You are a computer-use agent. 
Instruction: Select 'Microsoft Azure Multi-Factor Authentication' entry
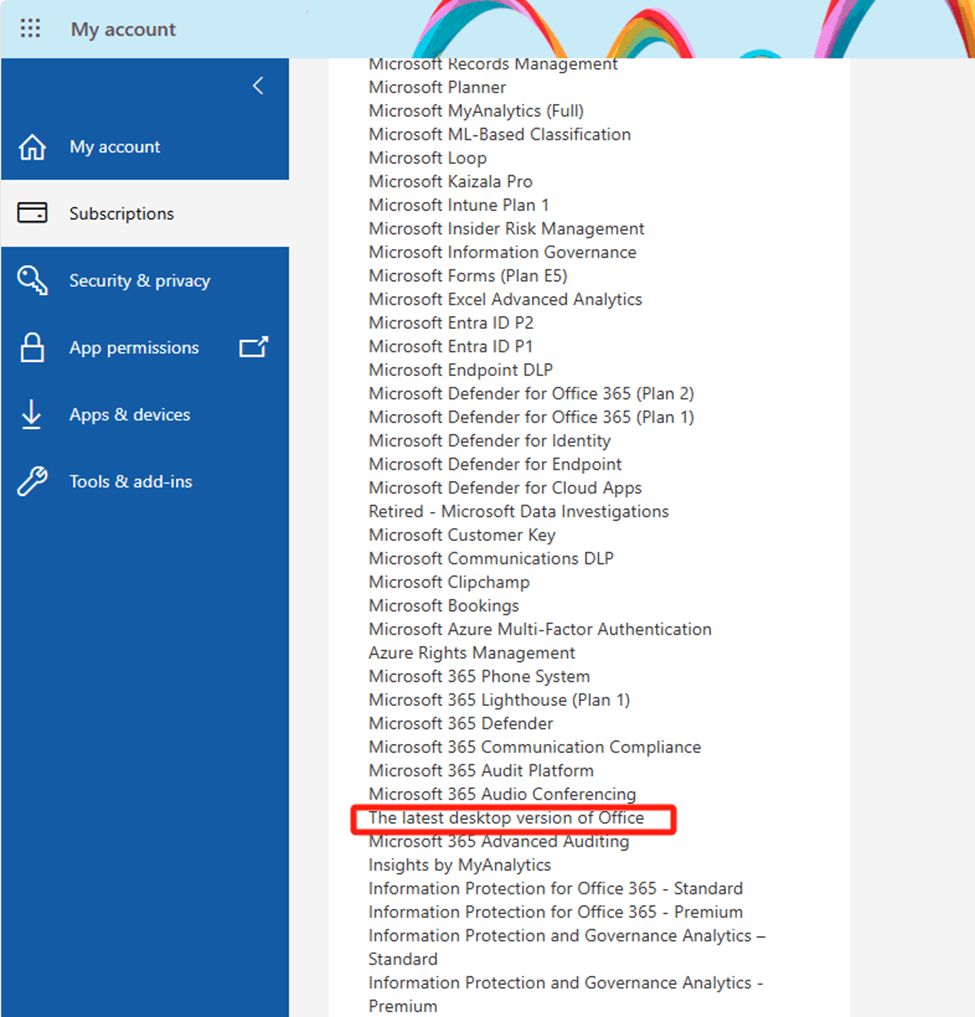540,629
